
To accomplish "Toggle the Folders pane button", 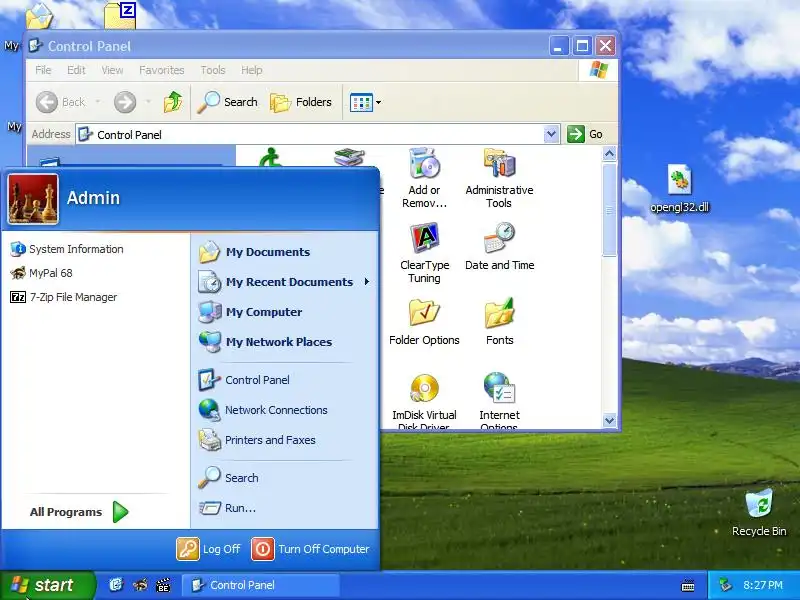I will [301, 102].
